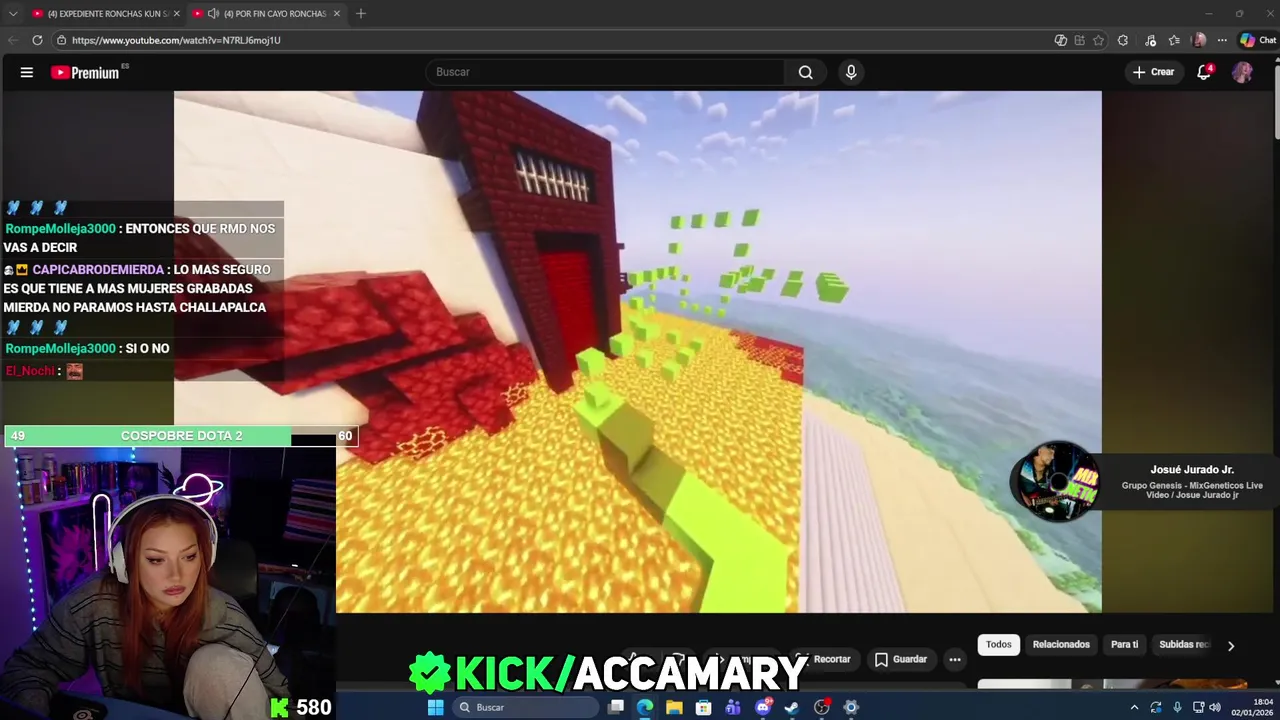
Task: Open Microsoft Store from the taskbar
Action: click(x=704, y=707)
